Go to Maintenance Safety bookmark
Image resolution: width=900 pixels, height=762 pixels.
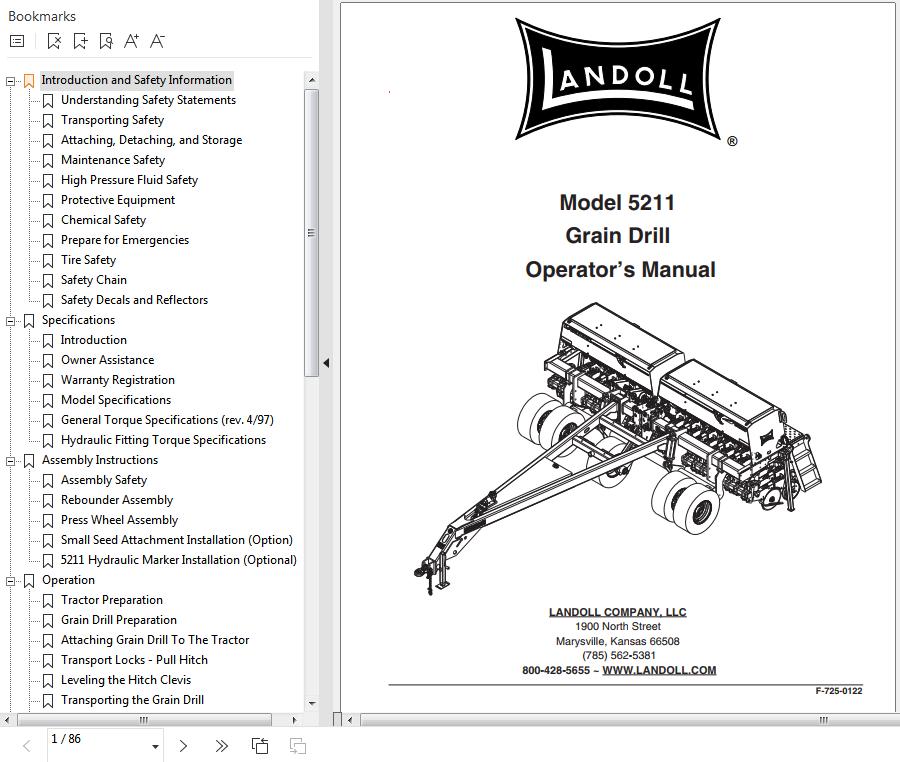pos(113,160)
